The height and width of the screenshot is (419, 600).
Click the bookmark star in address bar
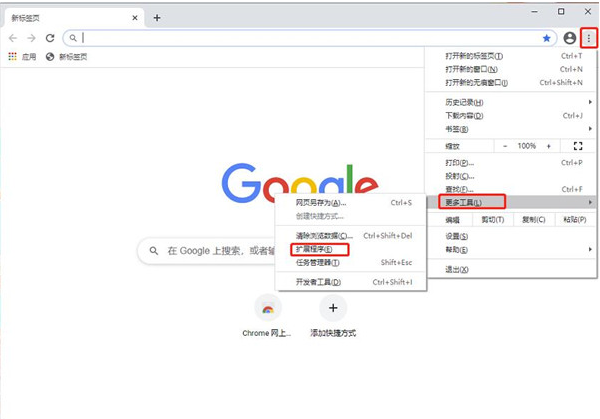click(546, 38)
